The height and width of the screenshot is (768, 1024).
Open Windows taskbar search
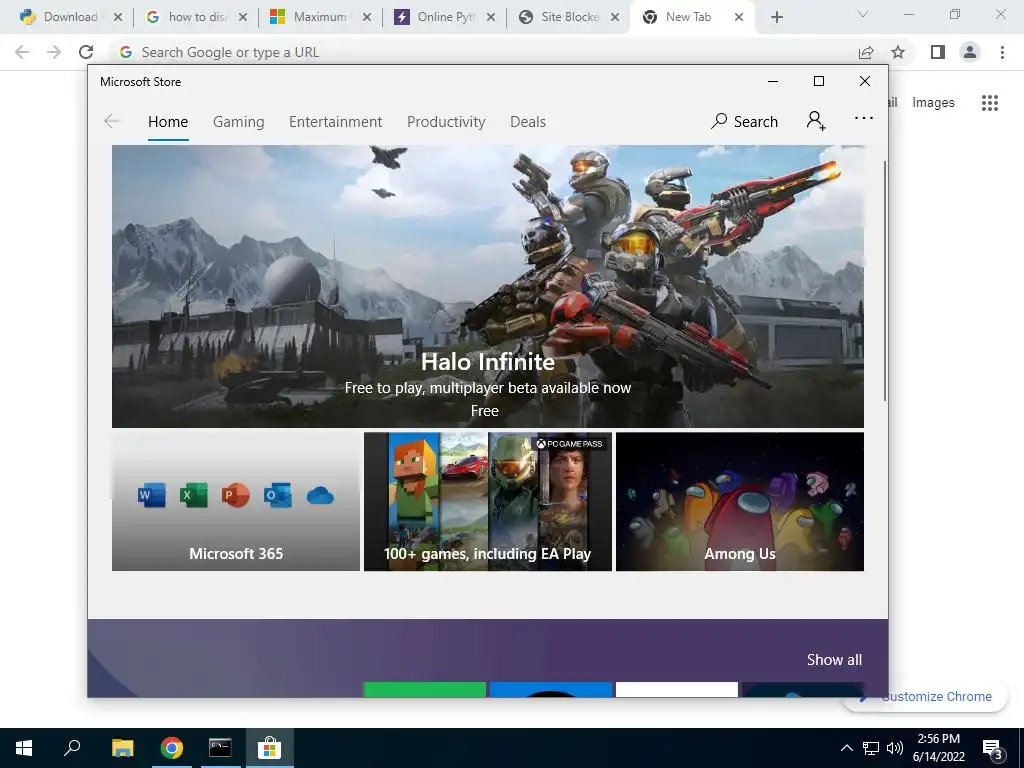72,748
